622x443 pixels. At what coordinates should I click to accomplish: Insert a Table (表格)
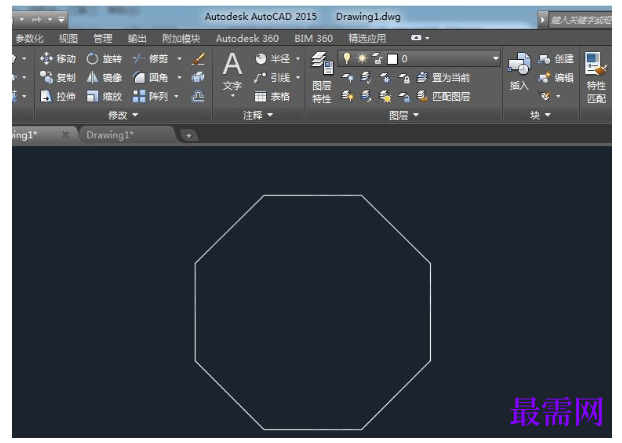(x=272, y=96)
